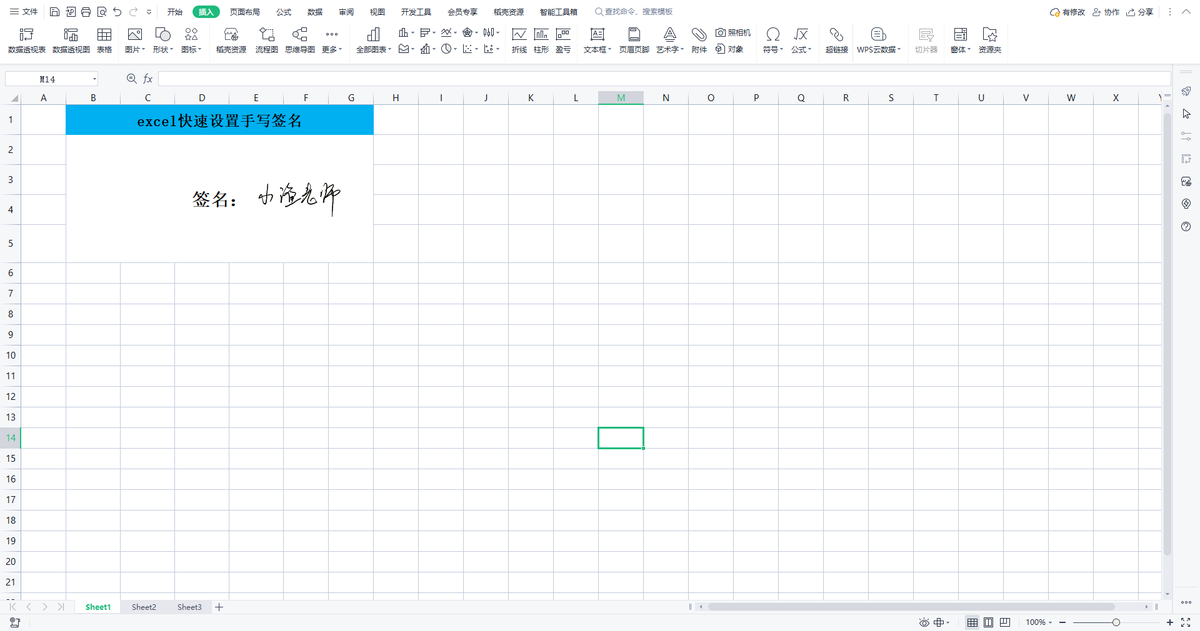Open the 文件 file menu
The image size is (1200, 631).
coord(23,12)
